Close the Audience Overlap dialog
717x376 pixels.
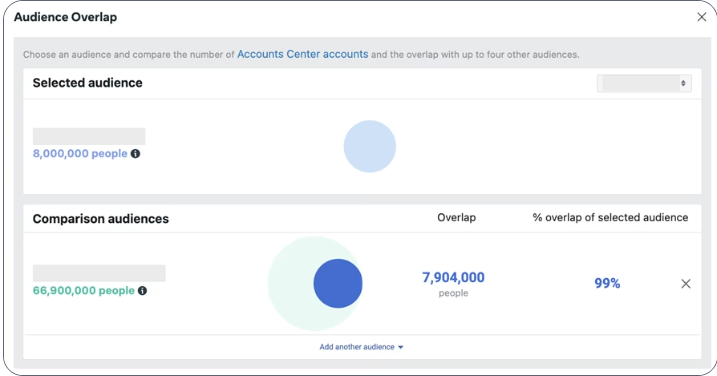pyautogui.click(x=701, y=17)
